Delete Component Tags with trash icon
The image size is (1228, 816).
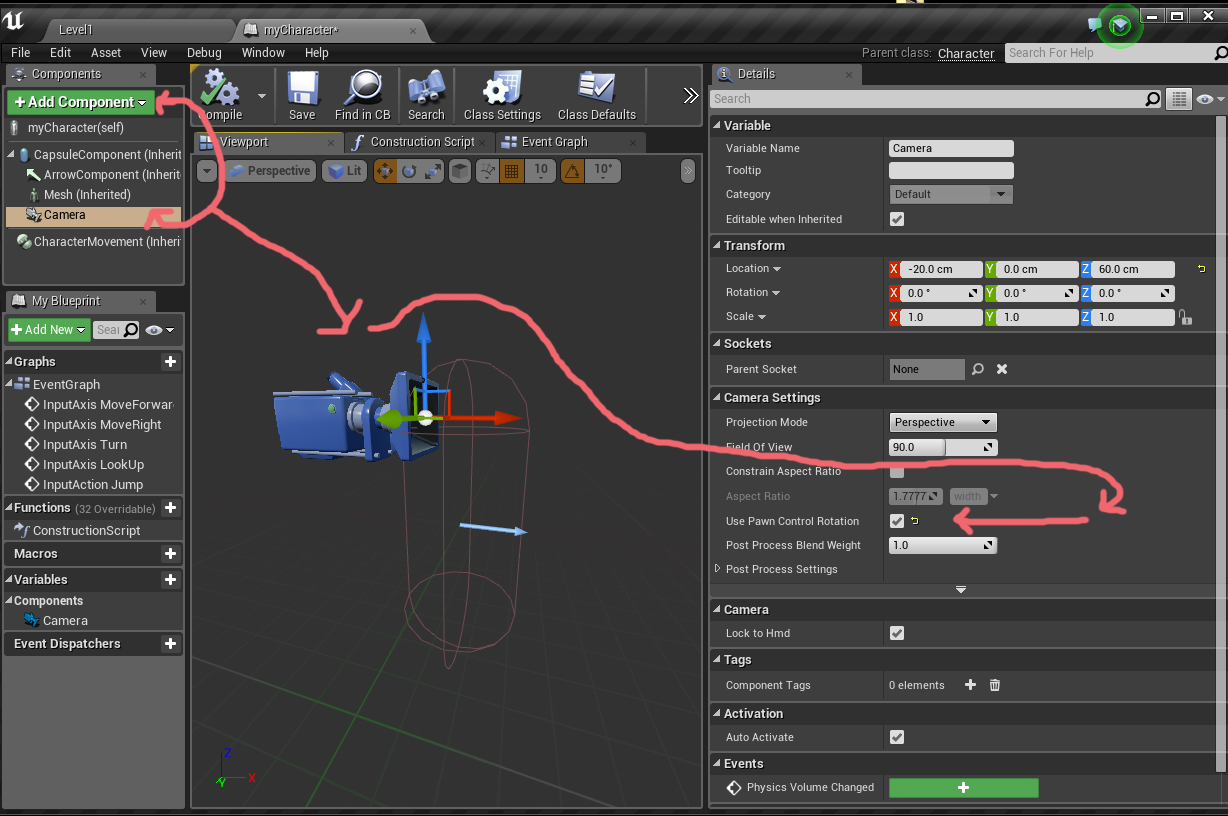tap(995, 685)
